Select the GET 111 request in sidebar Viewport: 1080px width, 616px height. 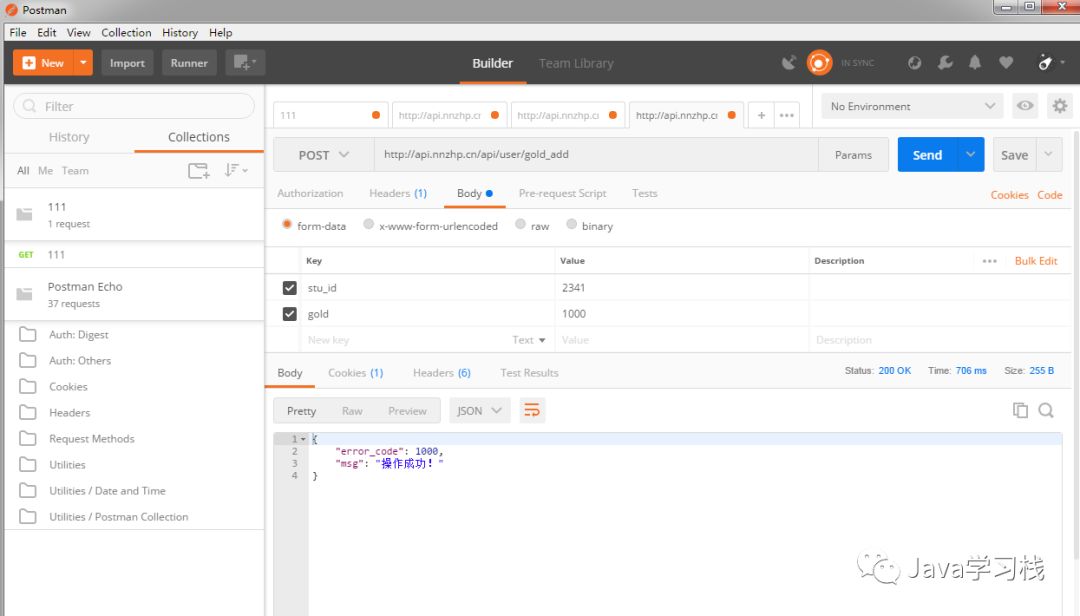click(134, 255)
